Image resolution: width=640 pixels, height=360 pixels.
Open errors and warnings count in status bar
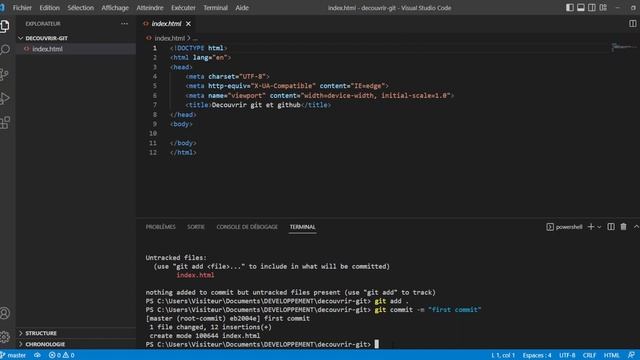click(x=62, y=355)
